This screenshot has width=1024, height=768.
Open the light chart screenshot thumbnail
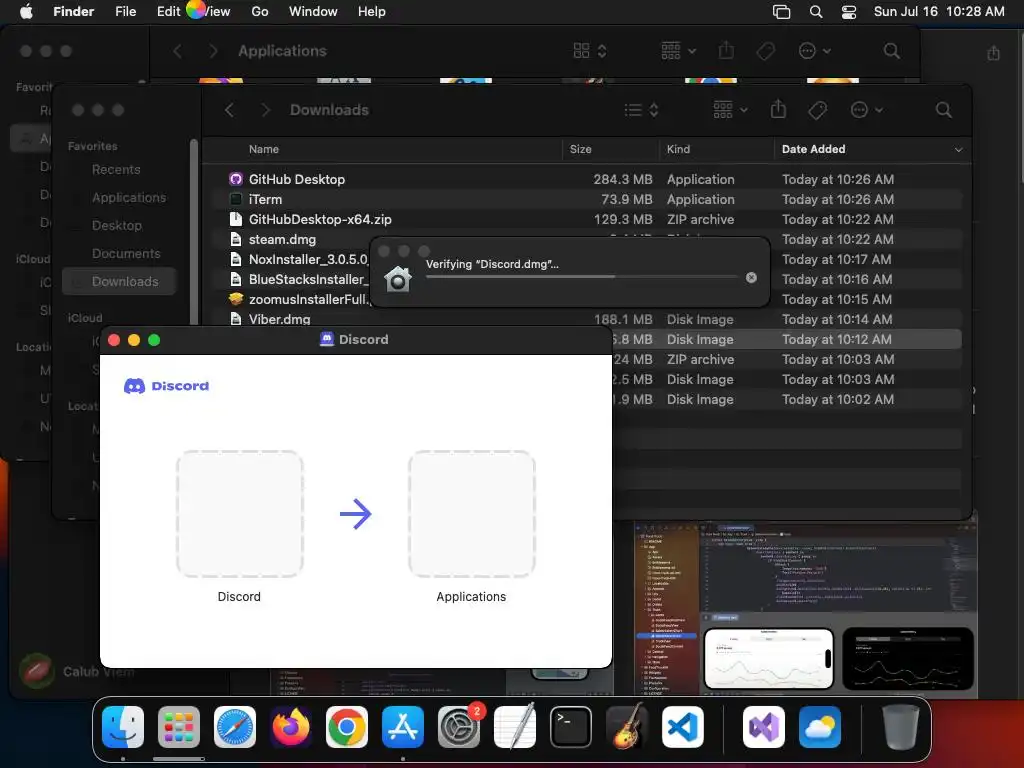tap(769, 659)
